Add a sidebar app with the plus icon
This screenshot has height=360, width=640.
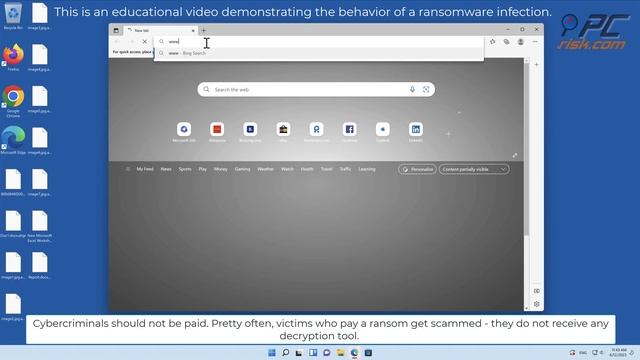[536, 64]
